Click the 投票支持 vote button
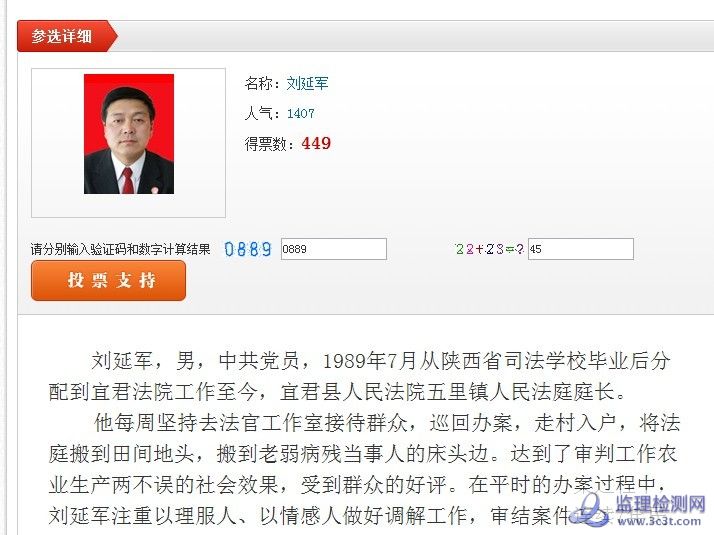Image resolution: width=714 pixels, height=535 pixels. point(108,280)
